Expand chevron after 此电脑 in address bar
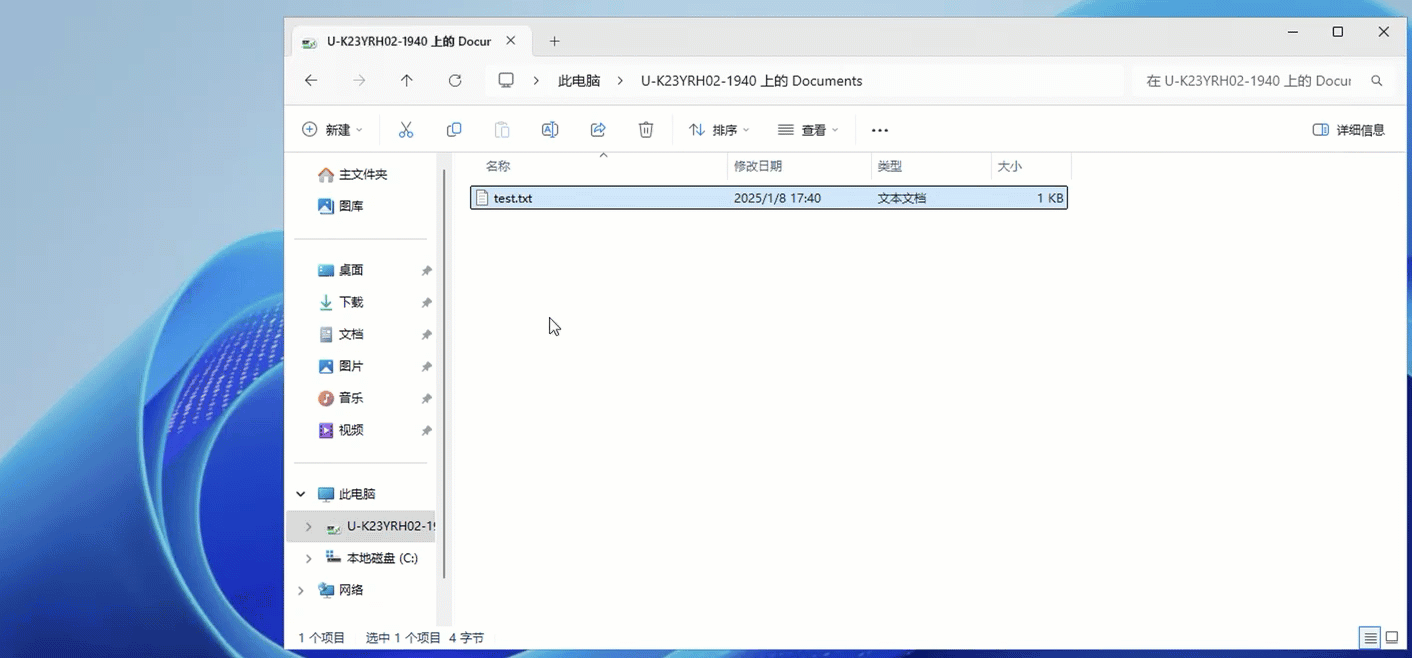This screenshot has height=658, width=1412. tap(621, 80)
